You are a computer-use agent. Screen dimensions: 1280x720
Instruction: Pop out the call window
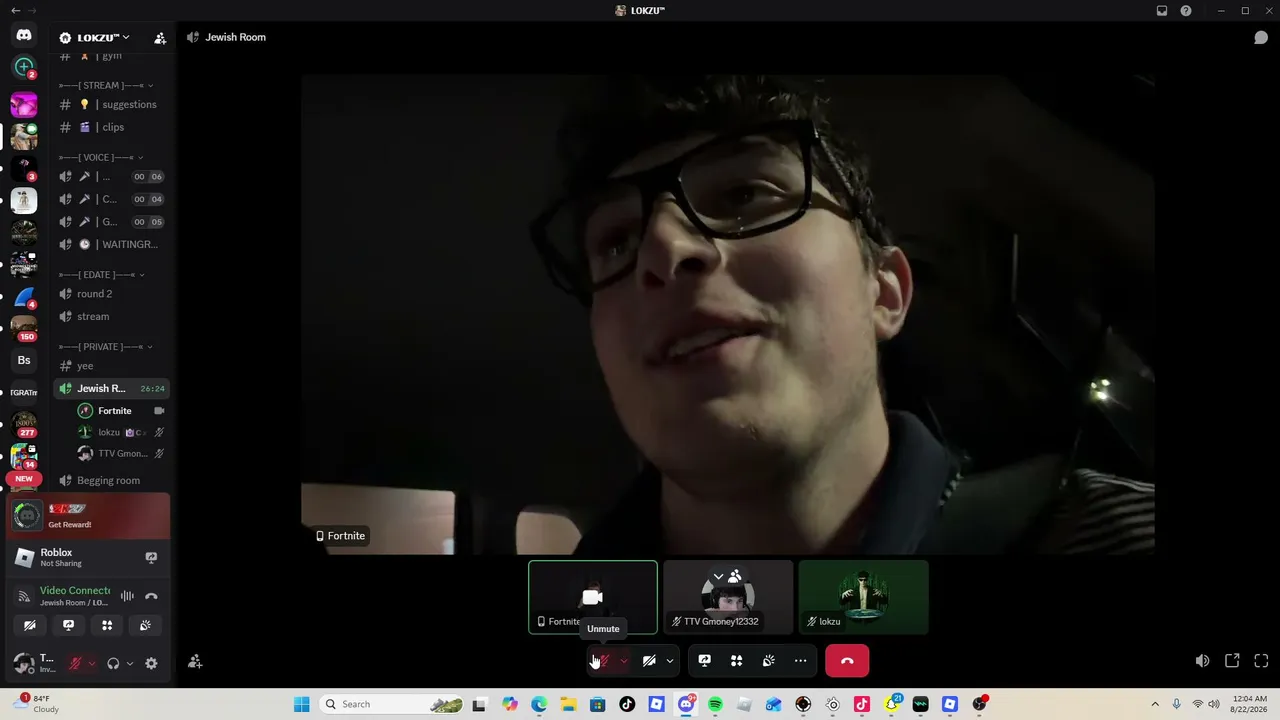tap(1232, 661)
